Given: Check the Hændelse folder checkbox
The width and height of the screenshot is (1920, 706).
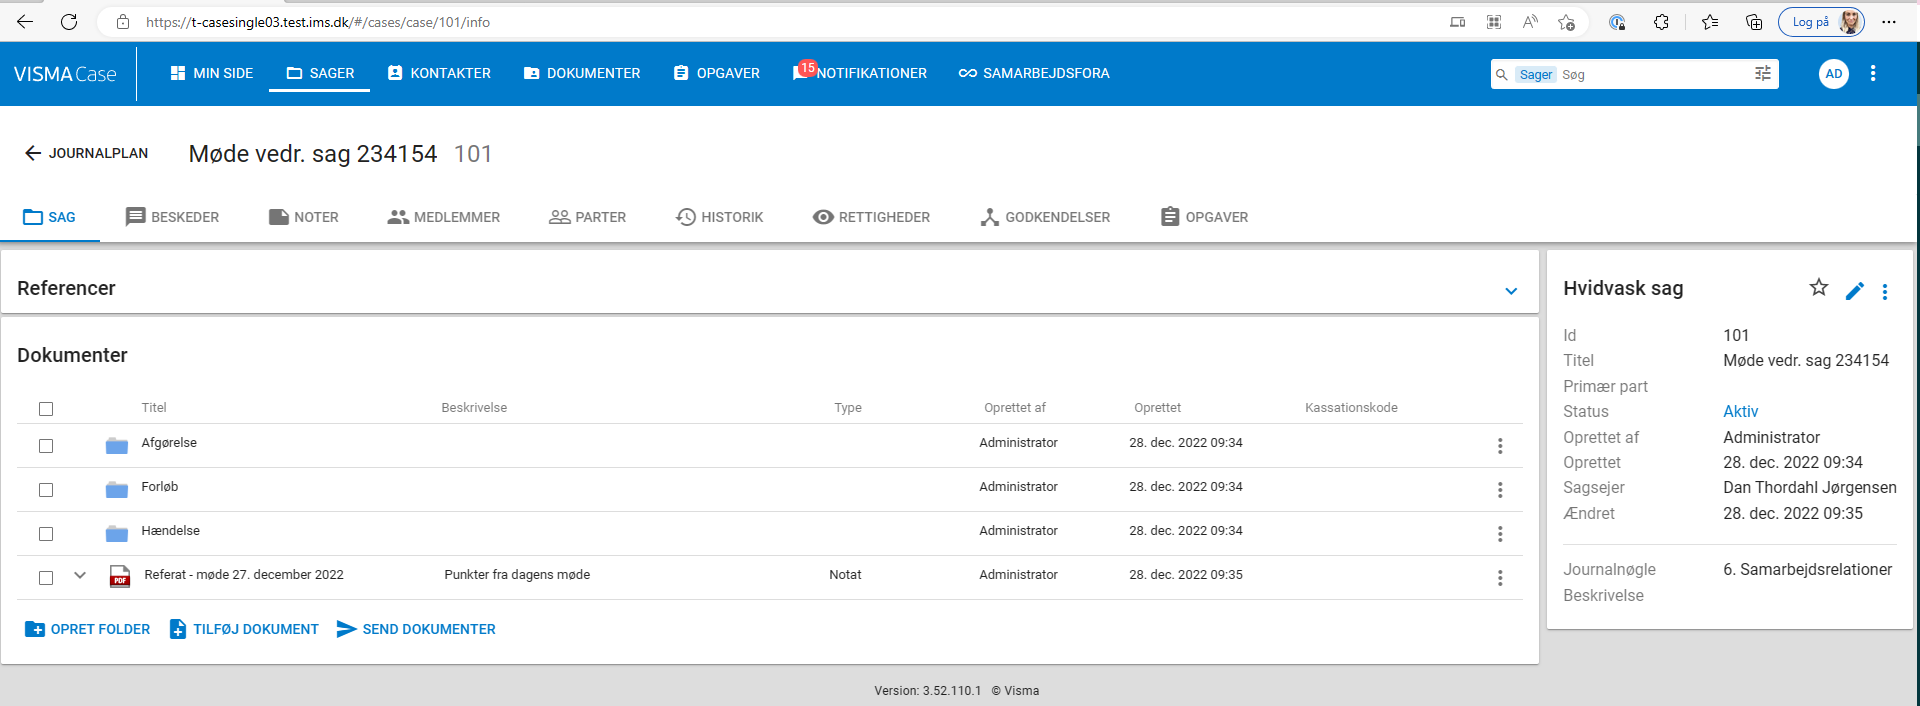Looking at the screenshot, I should coord(46,534).
